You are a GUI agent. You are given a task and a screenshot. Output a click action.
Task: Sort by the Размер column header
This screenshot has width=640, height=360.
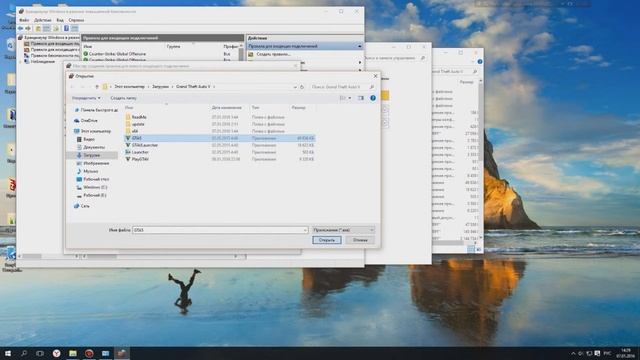[x=298, y=107]
